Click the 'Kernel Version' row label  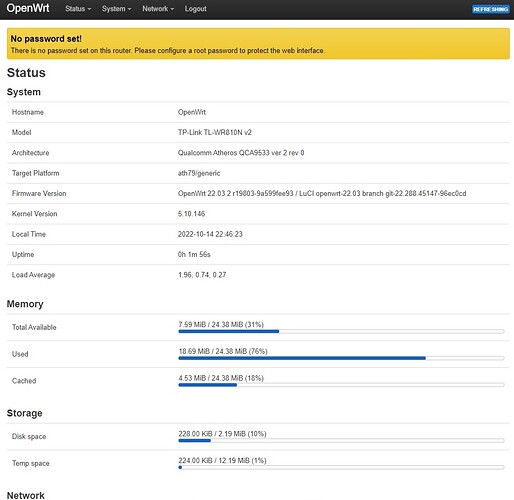click(x=35, y=214)
